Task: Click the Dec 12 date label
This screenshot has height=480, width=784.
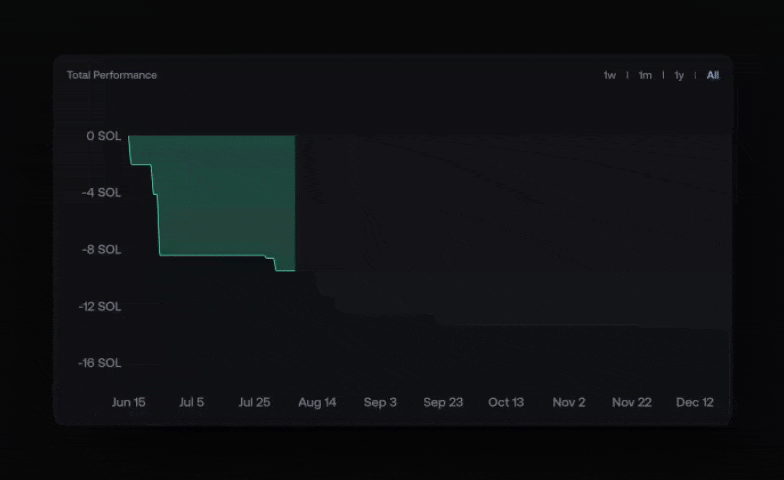Action: coord(695,403)
